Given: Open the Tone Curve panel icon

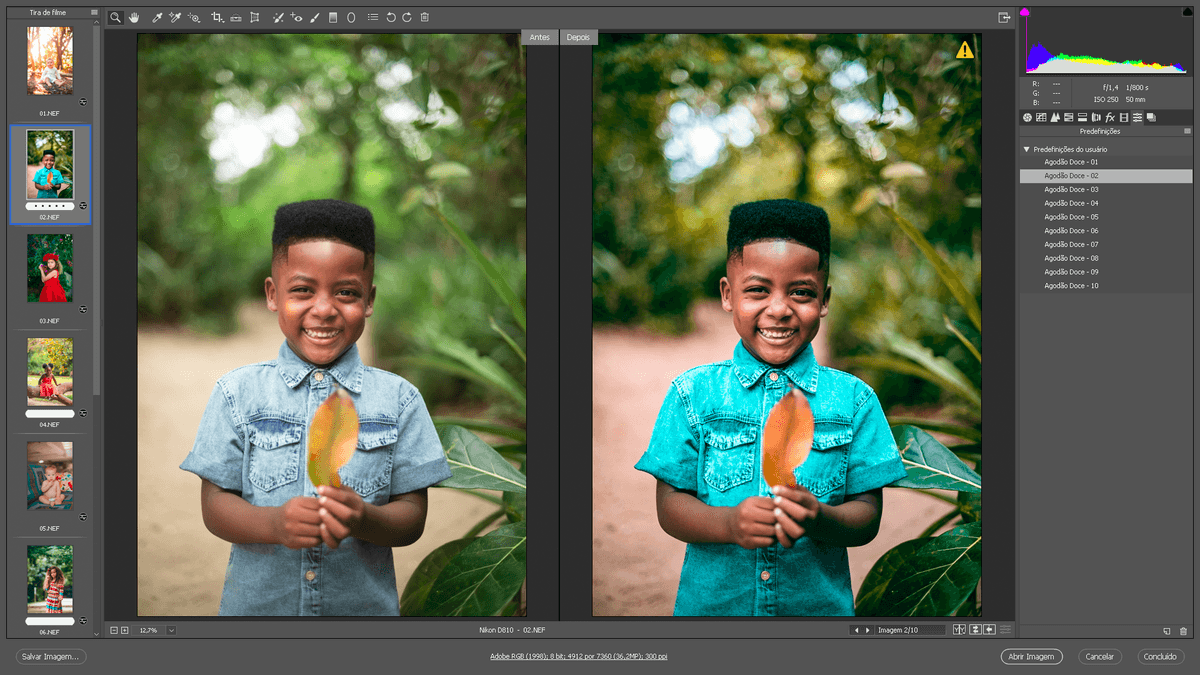Looking at the screenshot, I should point(1041,118).
